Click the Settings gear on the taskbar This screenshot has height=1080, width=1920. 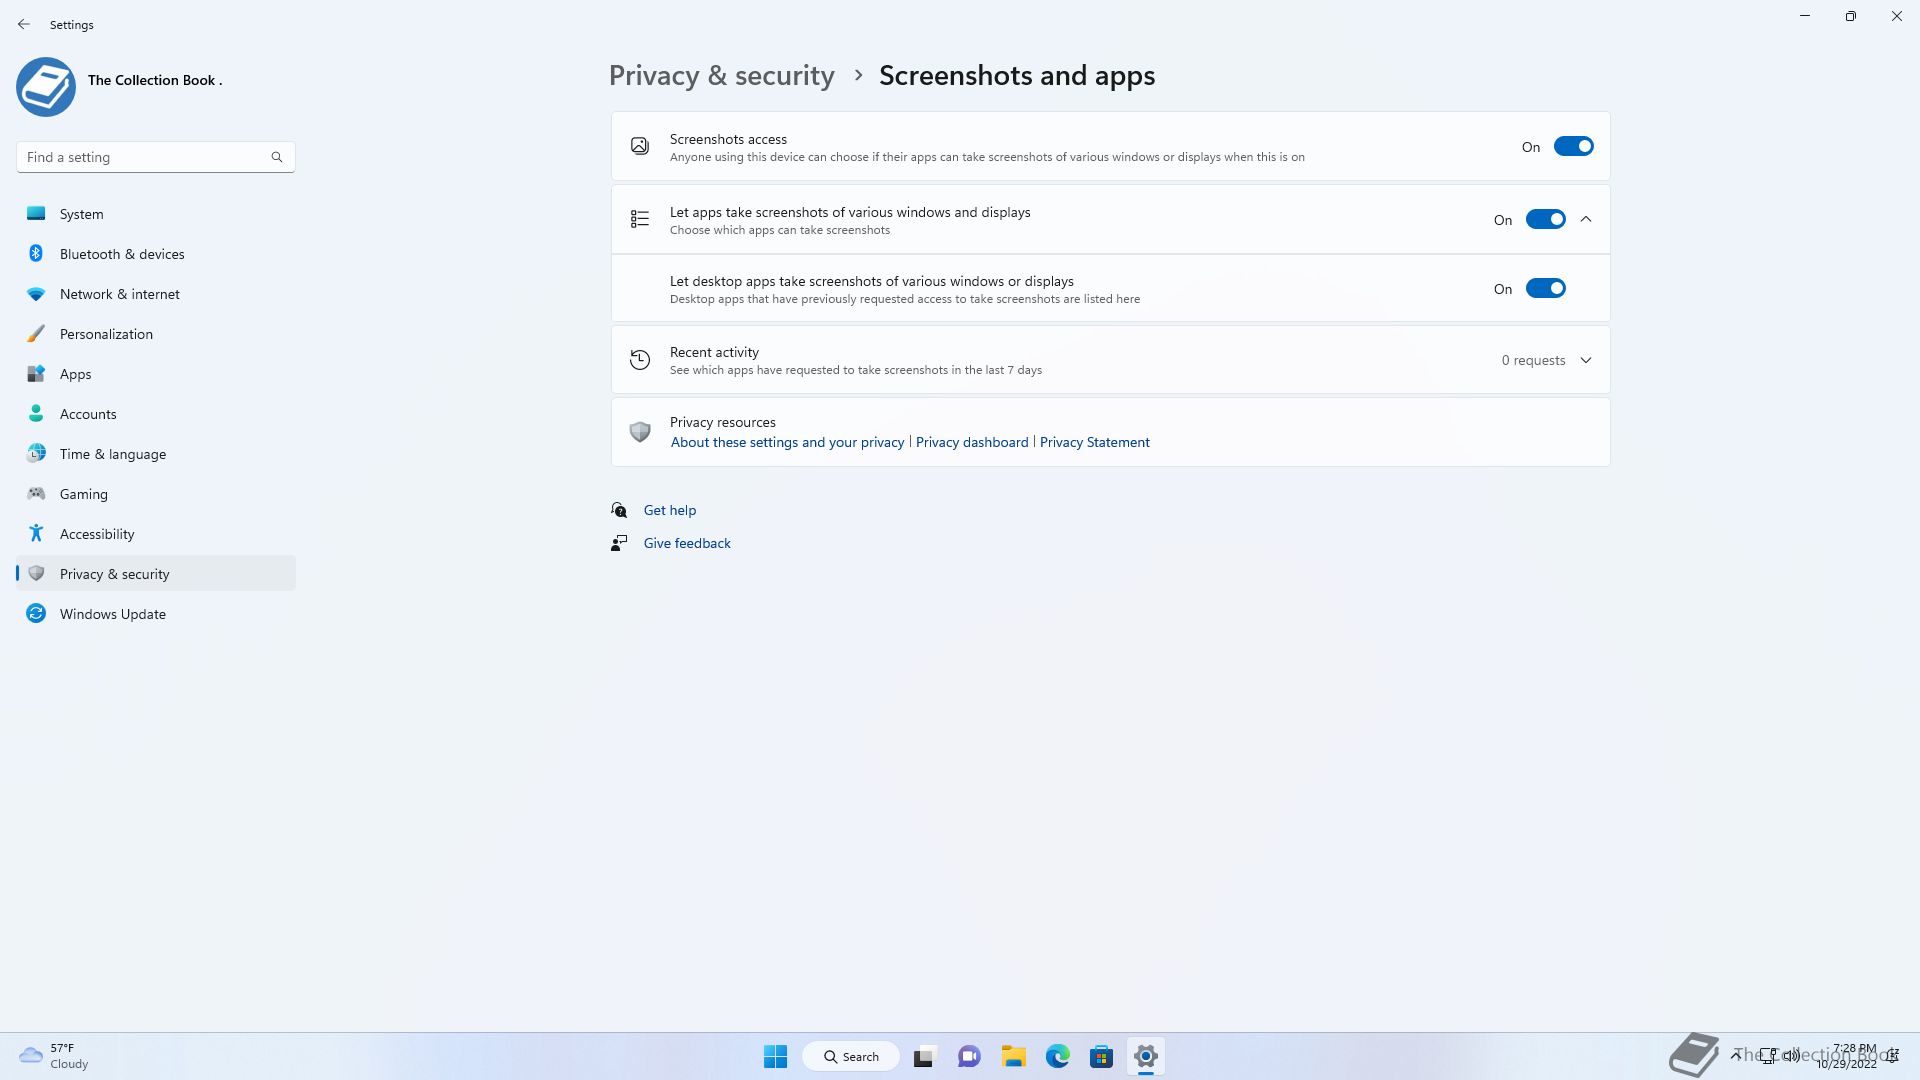[1146, 1056]
